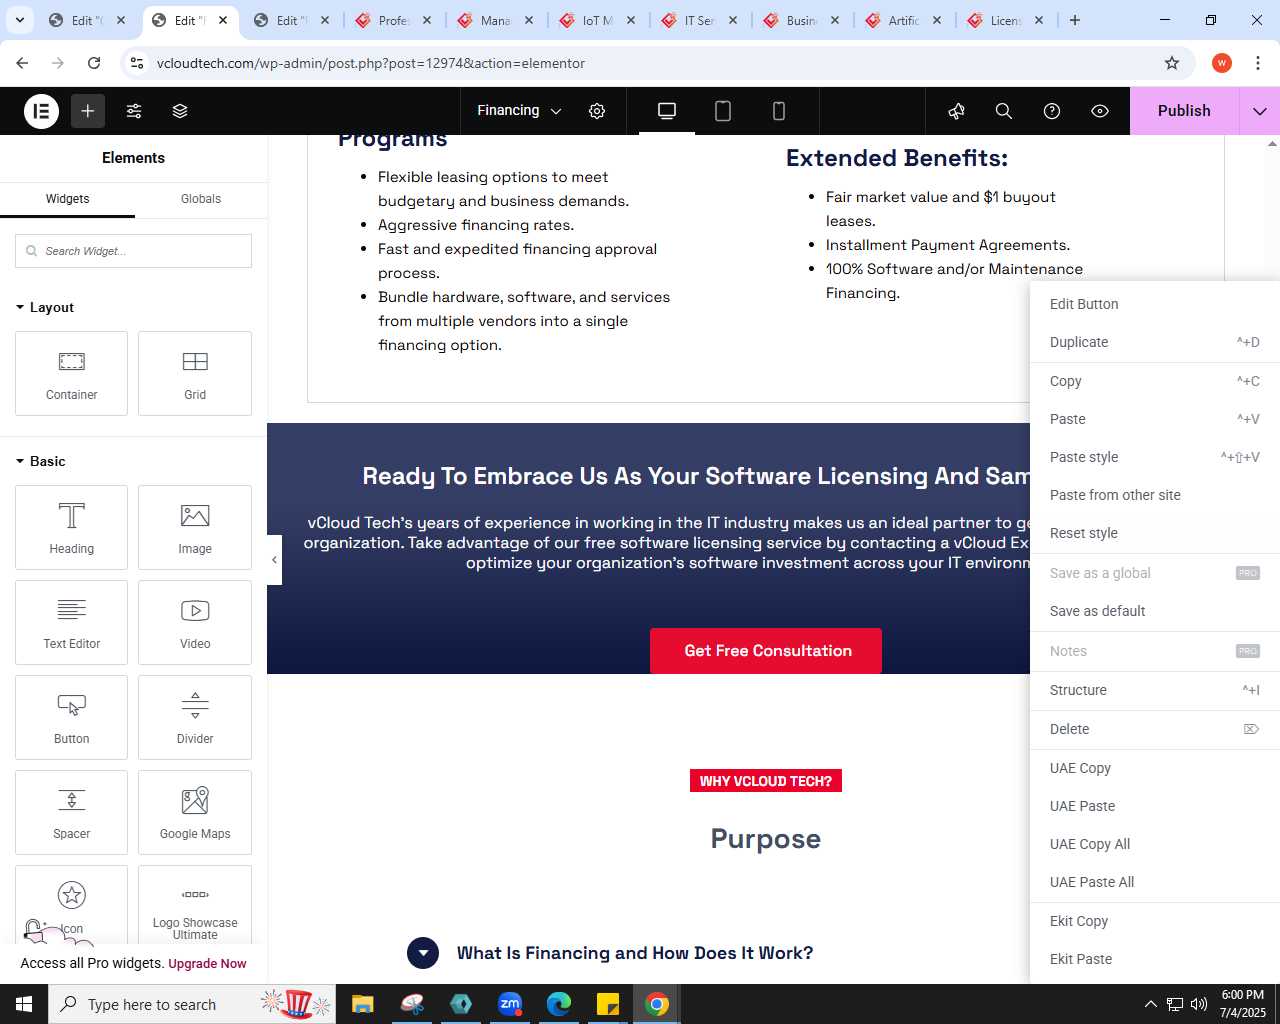This screenshot has width=1280, height=1024.
Task: Show hidden system tray icons
Action: coord(1150,1004)
